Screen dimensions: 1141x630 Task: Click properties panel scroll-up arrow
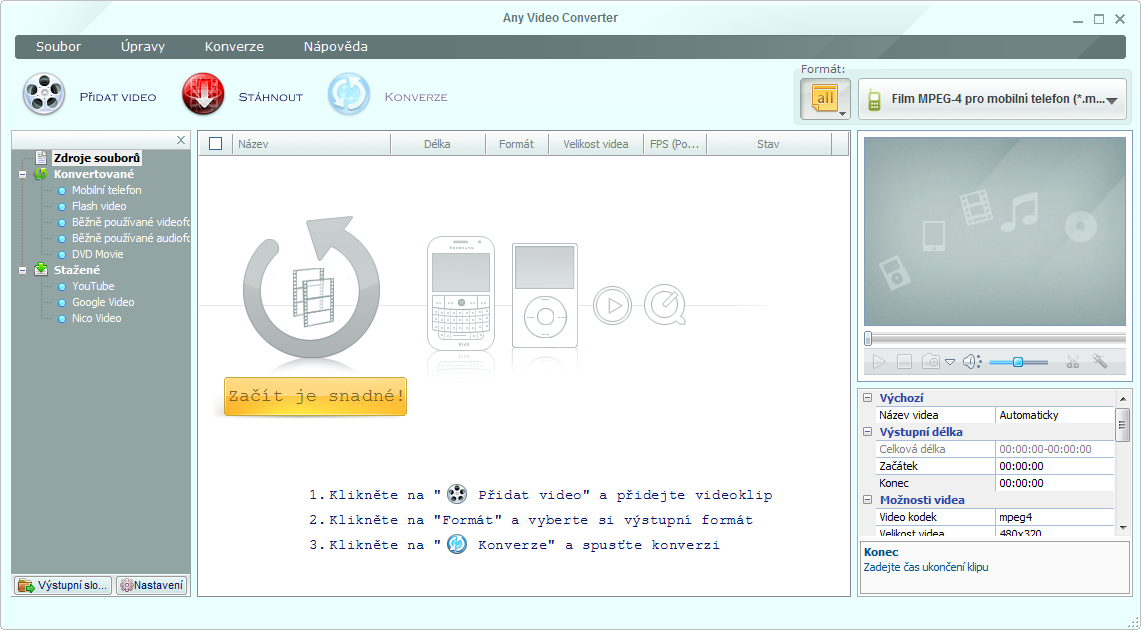[x=1123, y=399]
